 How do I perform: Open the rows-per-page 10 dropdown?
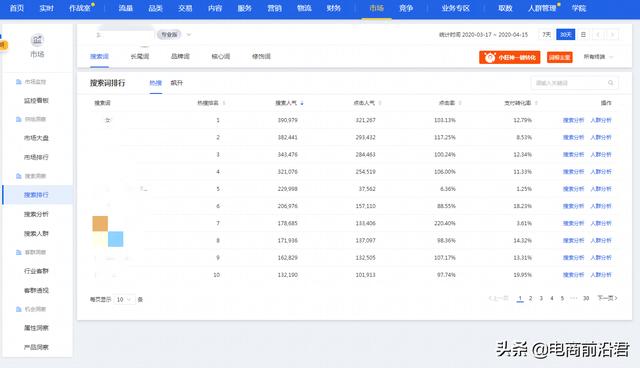(x=124, y=299)
